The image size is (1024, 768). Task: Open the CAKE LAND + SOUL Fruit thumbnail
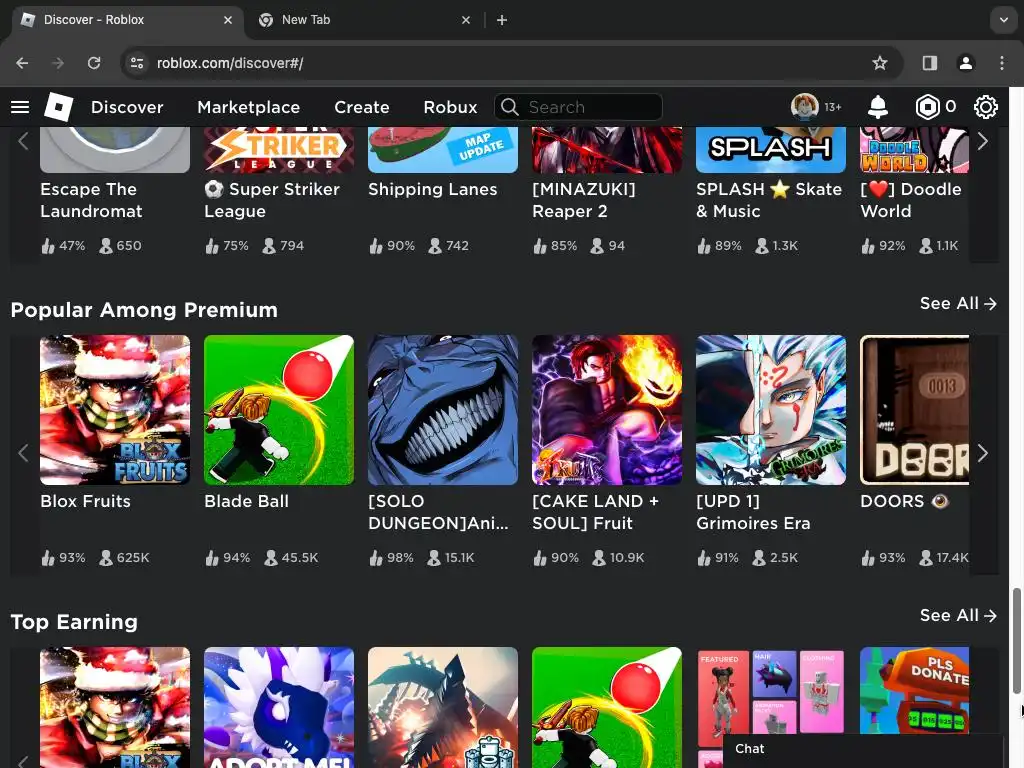tap(607, 410)
